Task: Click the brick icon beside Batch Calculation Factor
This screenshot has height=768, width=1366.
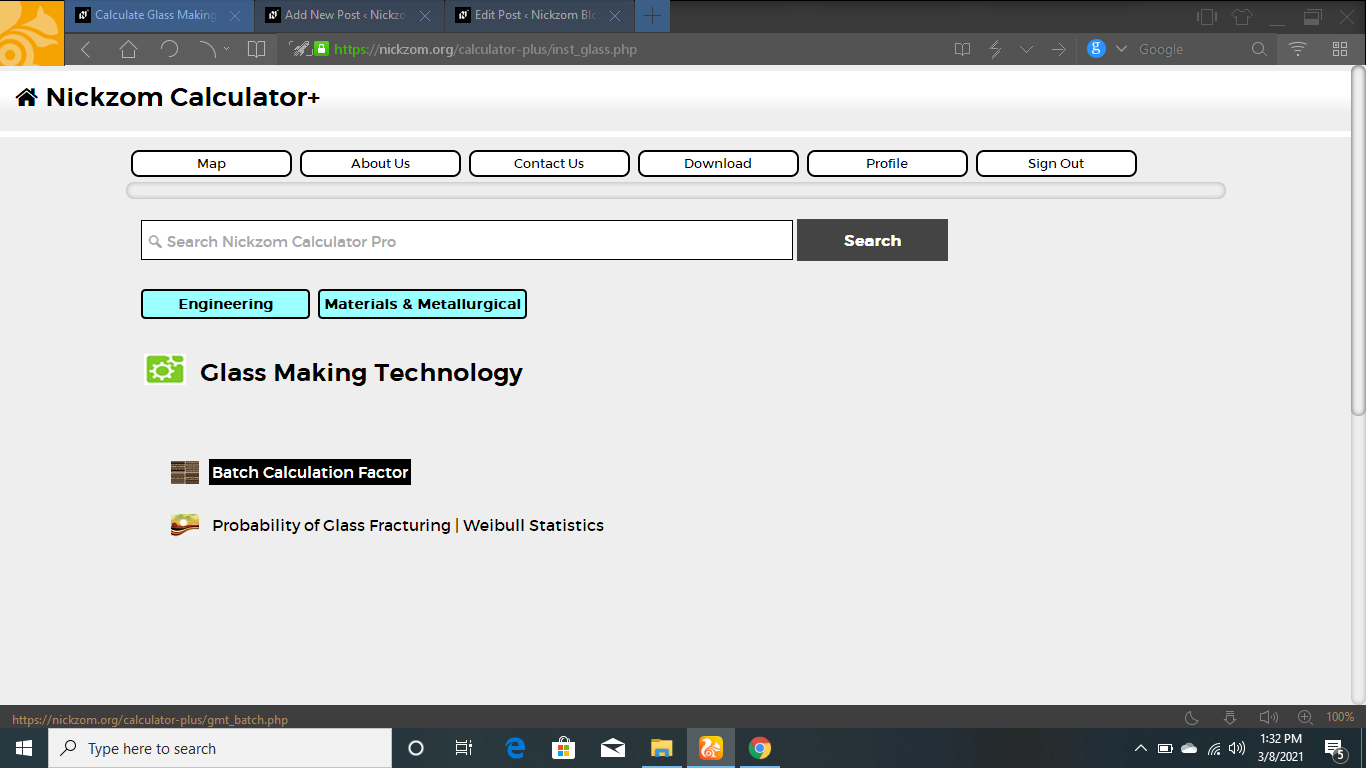Action: tap(185, 472)
